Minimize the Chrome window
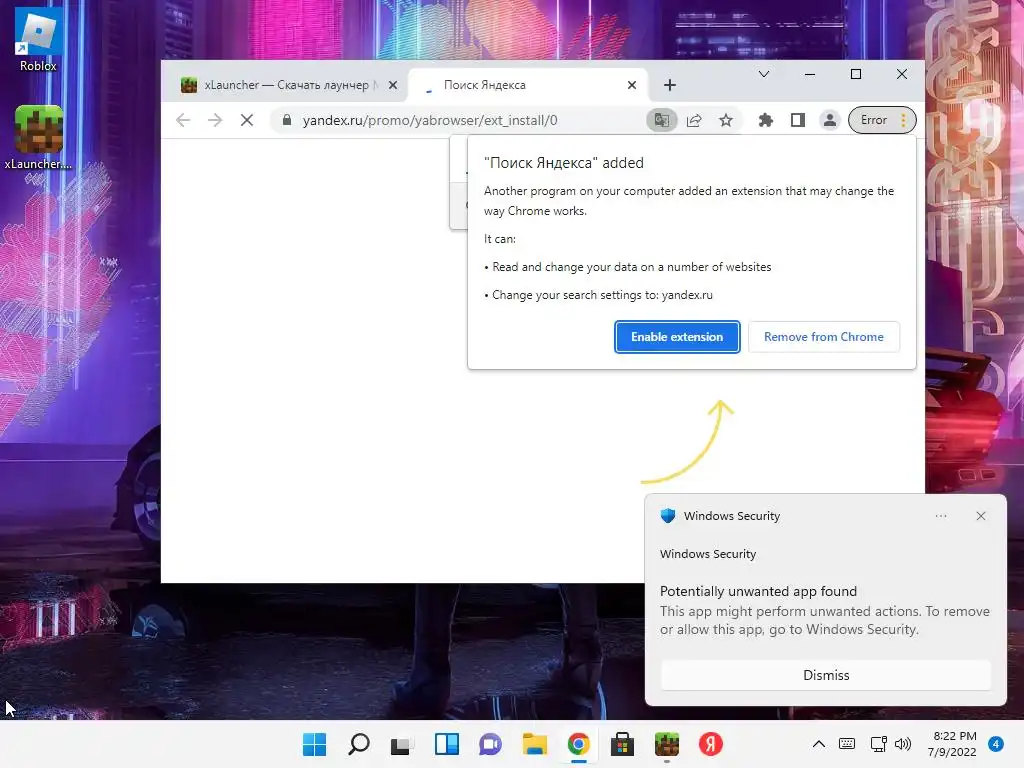The image size is (1024, 768). click(810, 74)
